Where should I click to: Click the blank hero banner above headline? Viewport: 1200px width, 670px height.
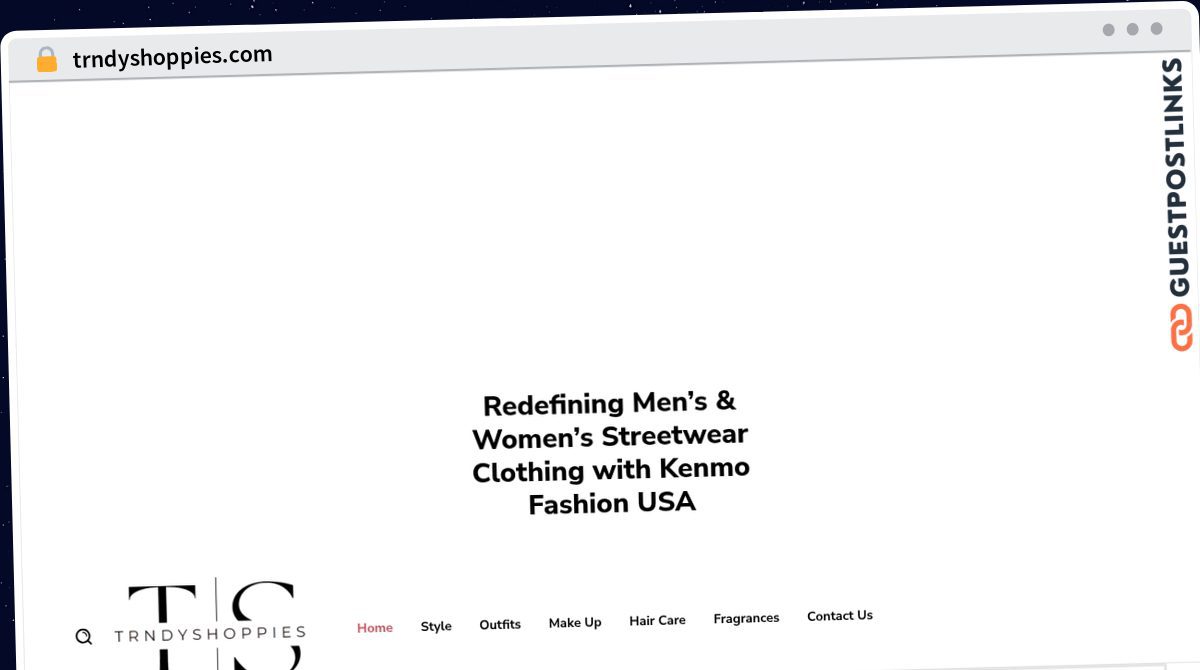pyautogui.click(x=600, y=230)
